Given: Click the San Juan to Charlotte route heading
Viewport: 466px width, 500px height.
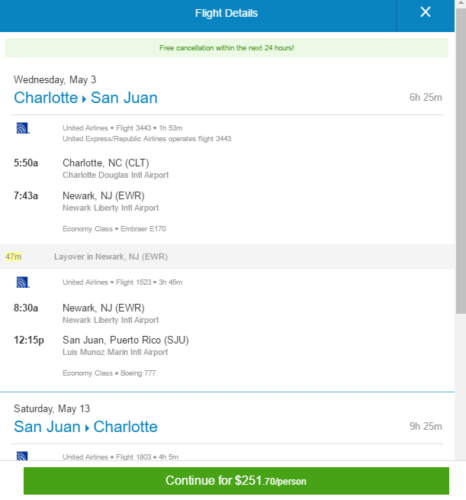Looking at the screenshot, I should (86, 427).
